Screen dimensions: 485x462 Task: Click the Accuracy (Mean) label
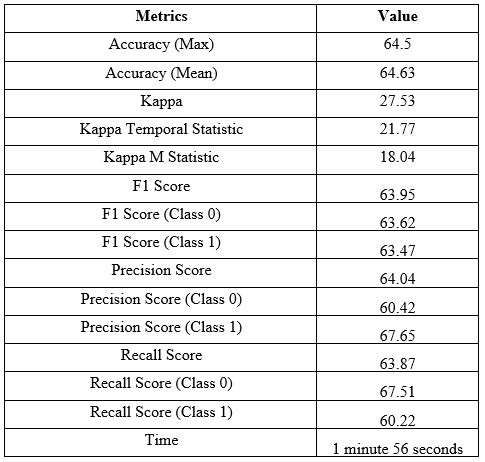click(161, 73)
